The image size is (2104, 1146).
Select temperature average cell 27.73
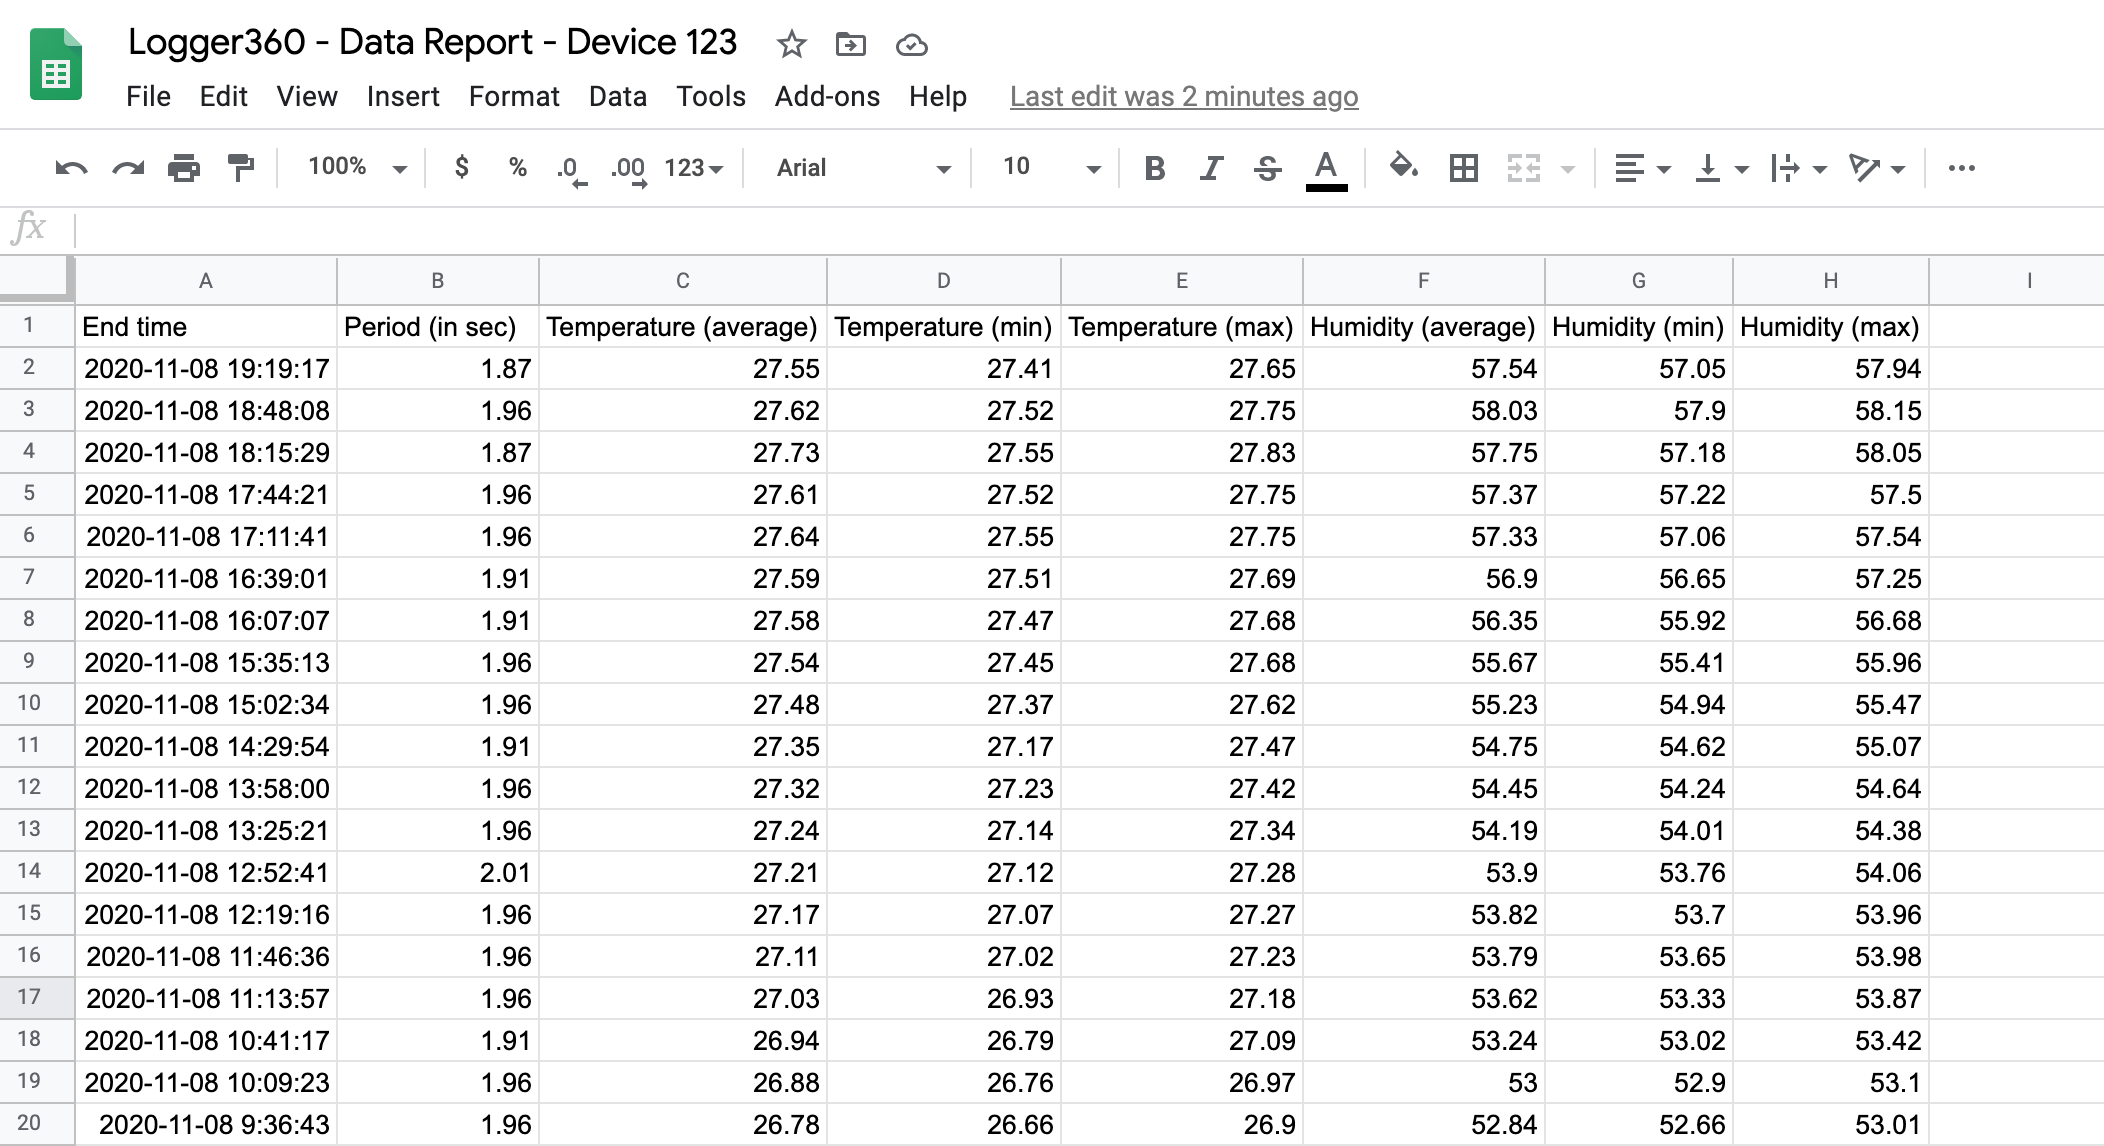pyautogui.click(x=683, y=453)
